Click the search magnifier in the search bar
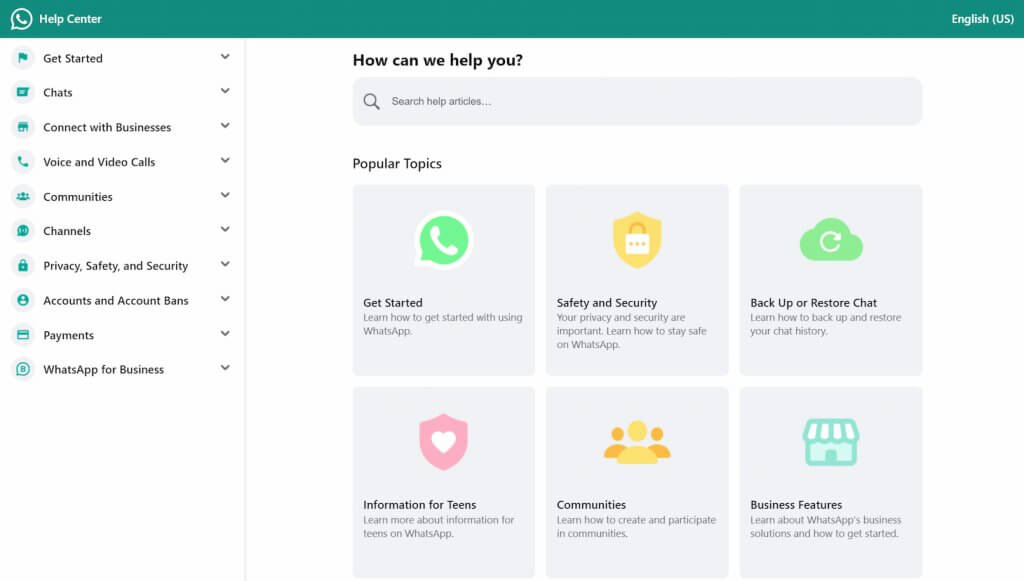 371,101
